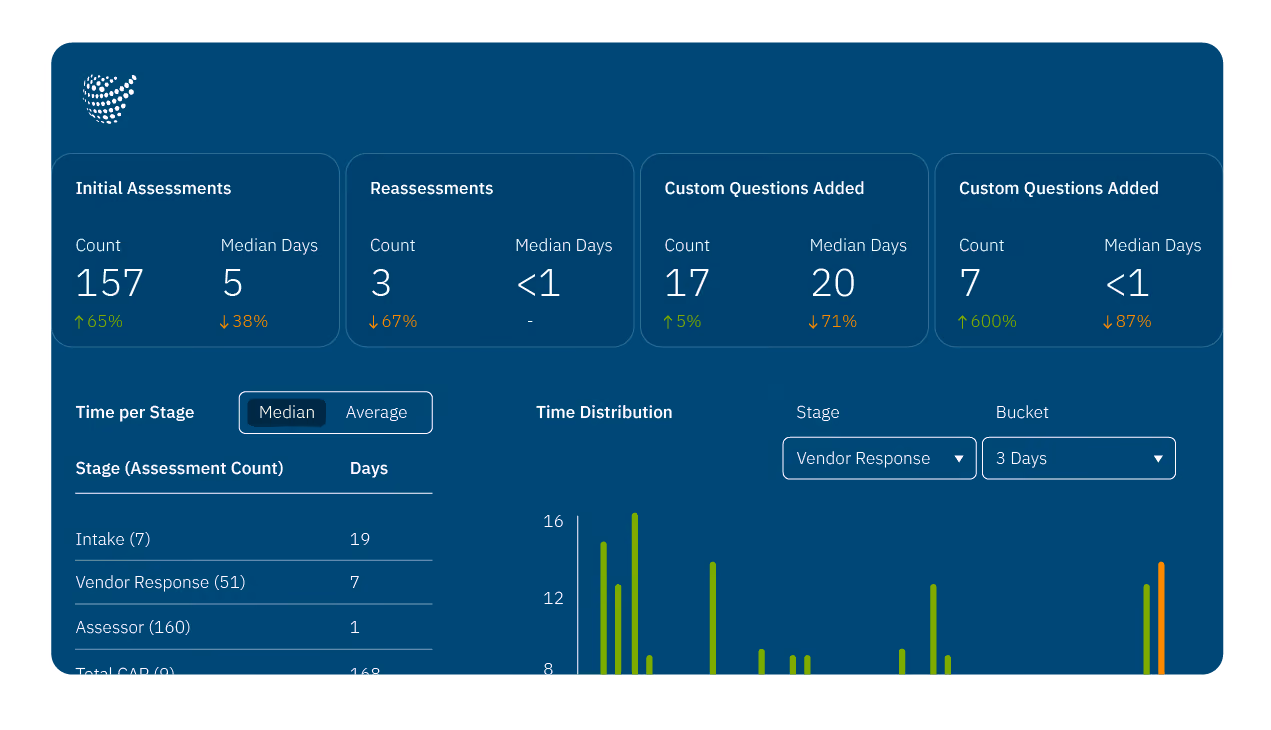Click the 38% decrease indicator

pos(244,321)
